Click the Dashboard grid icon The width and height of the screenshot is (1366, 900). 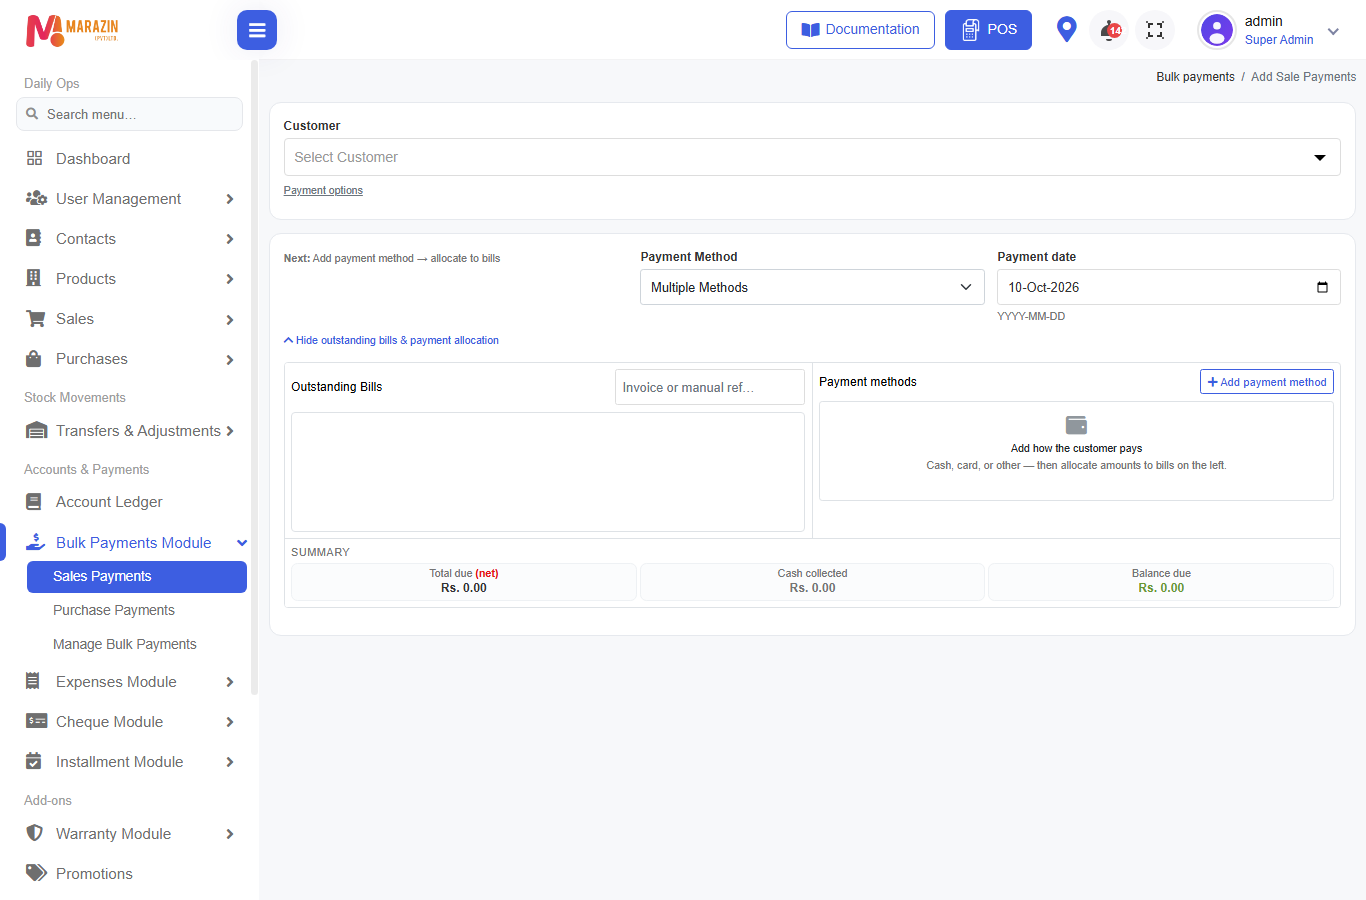tap(35, 158)
